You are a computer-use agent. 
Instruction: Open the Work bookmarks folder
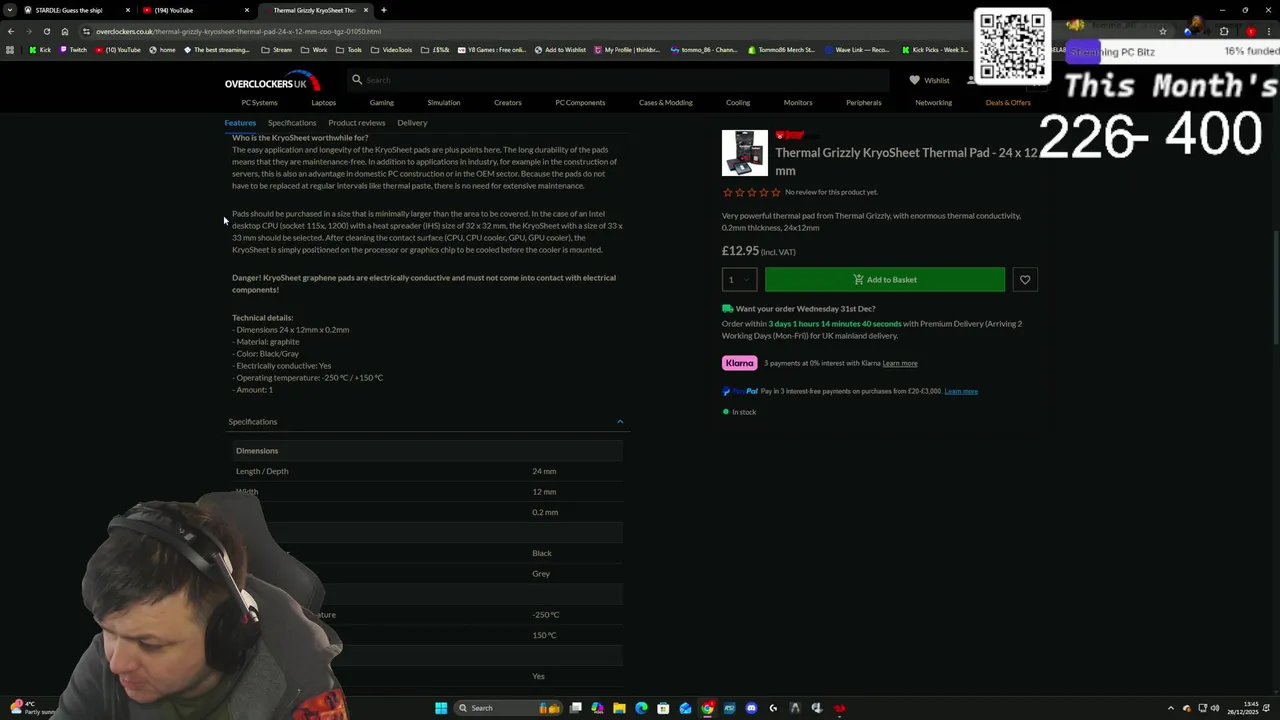click(314, 50)
